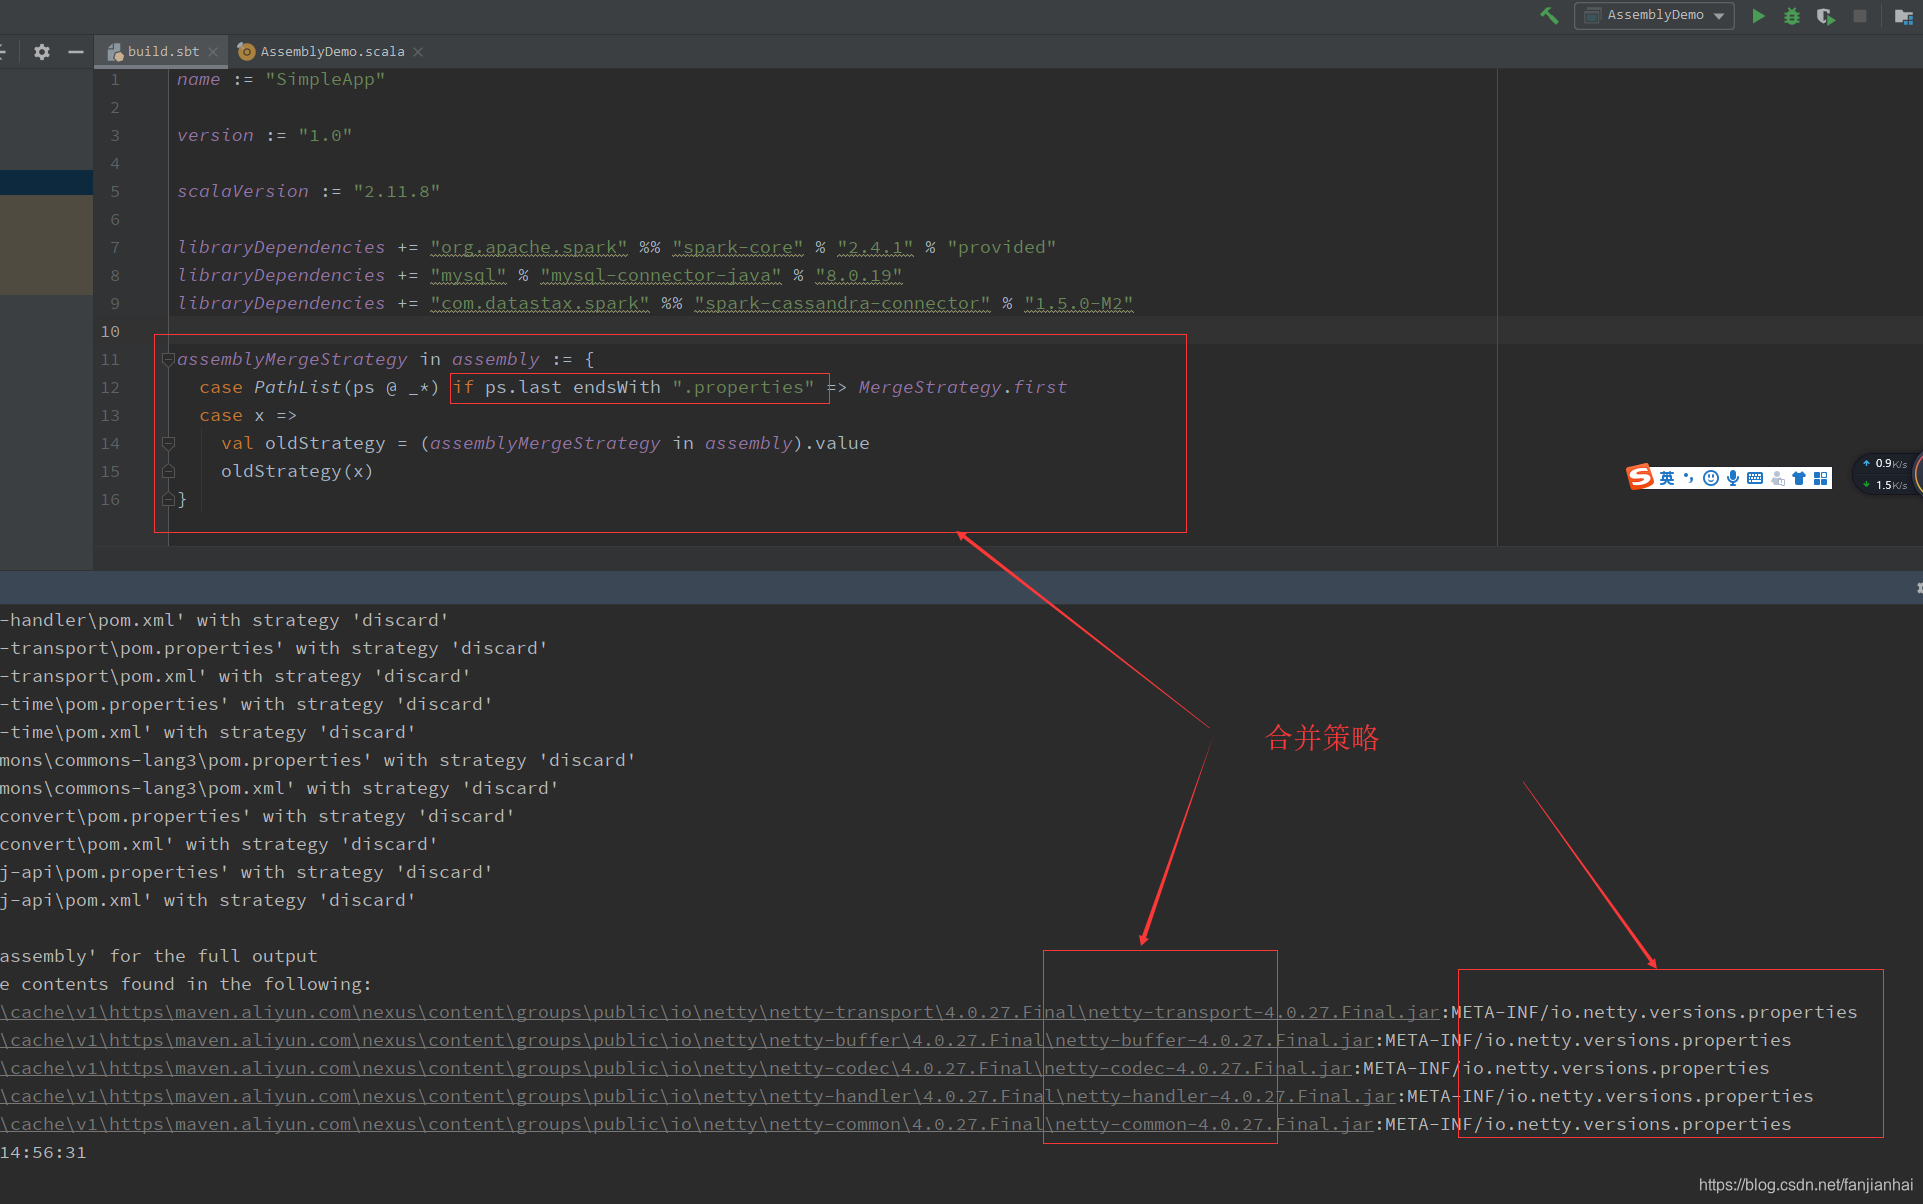Click line number 10 in the gutter
The height and width of the screenshot is (1204, 1923).
coord(110,331)
